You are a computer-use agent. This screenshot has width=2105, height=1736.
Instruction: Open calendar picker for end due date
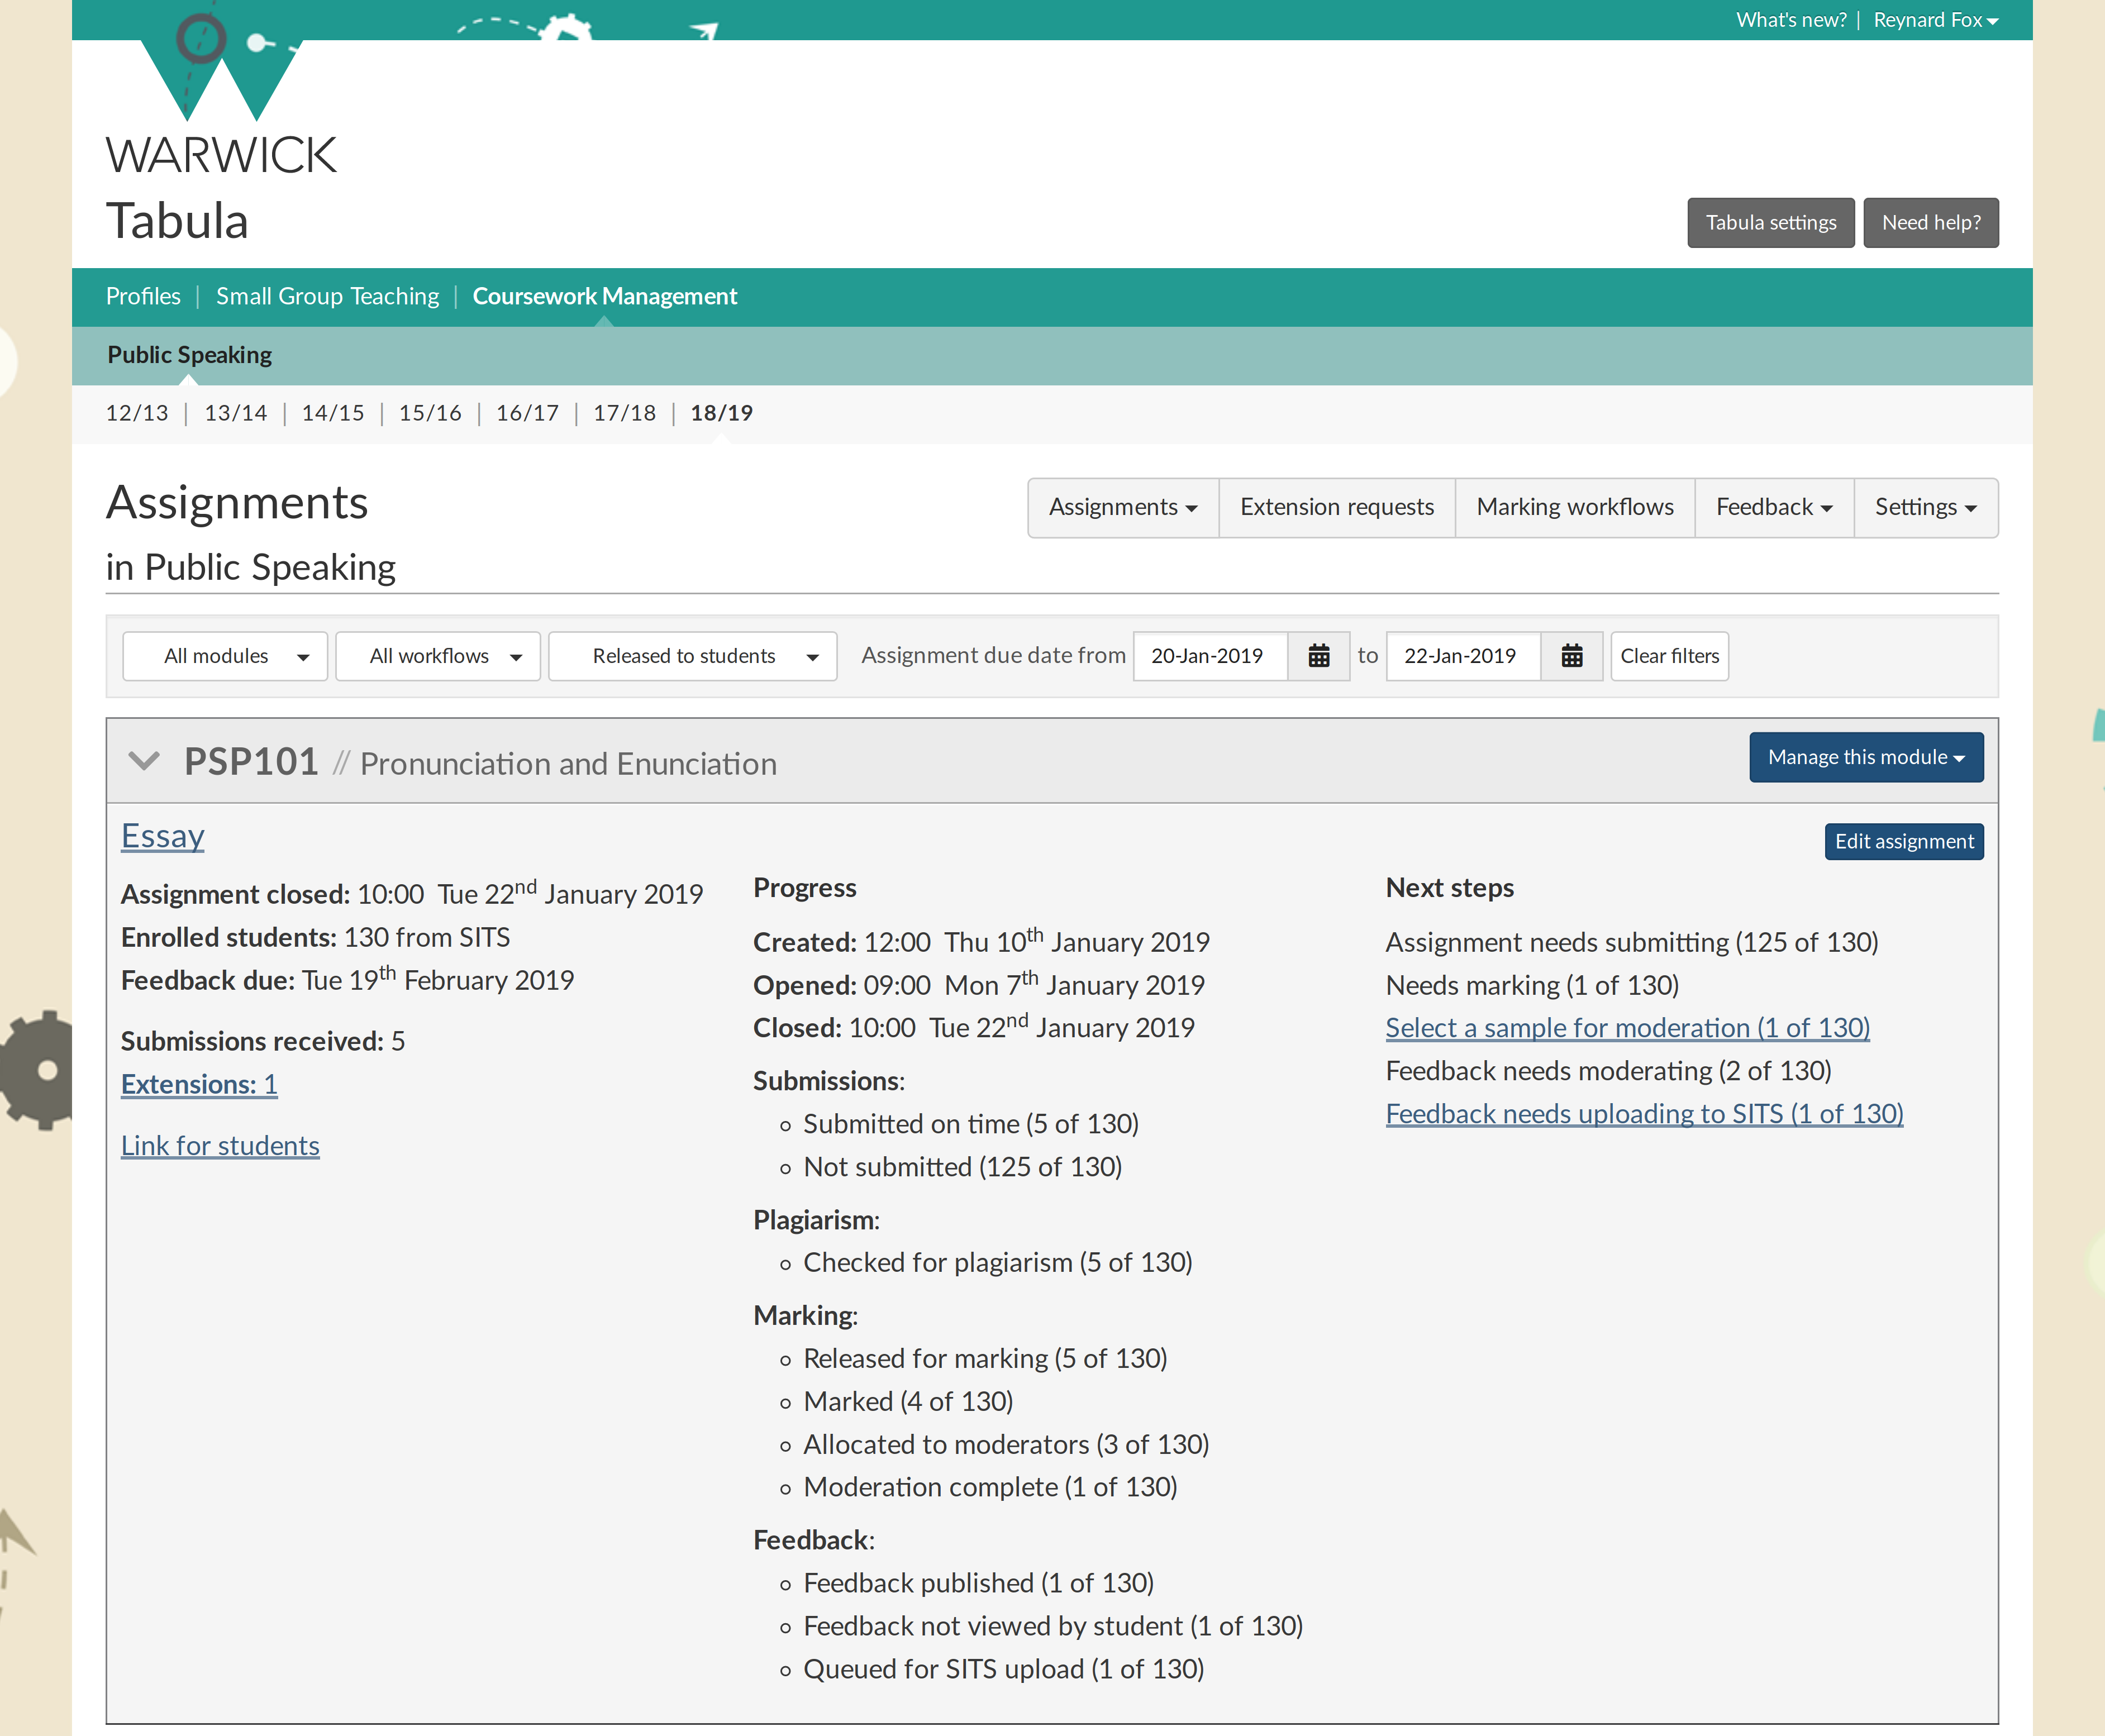[x=1571, y=656]
